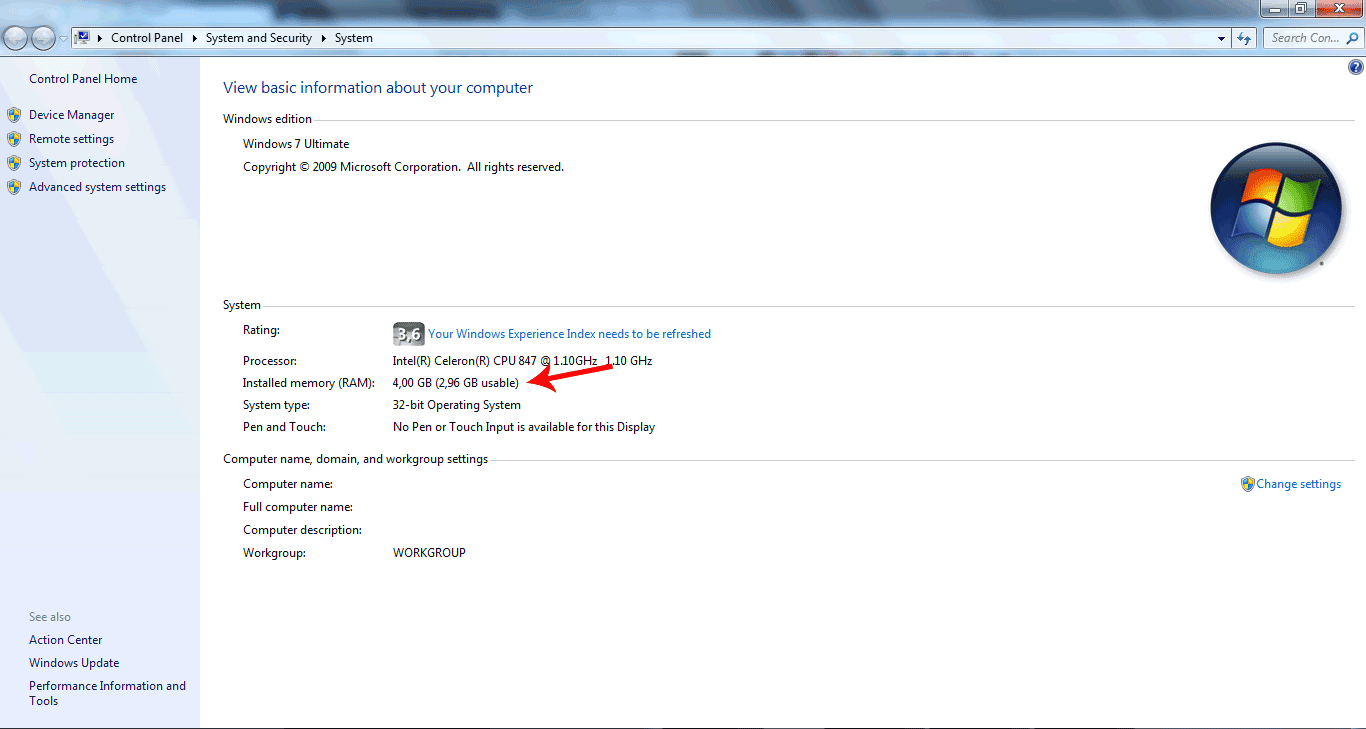Open Control Panel Home link

click(x=83, y=79)
